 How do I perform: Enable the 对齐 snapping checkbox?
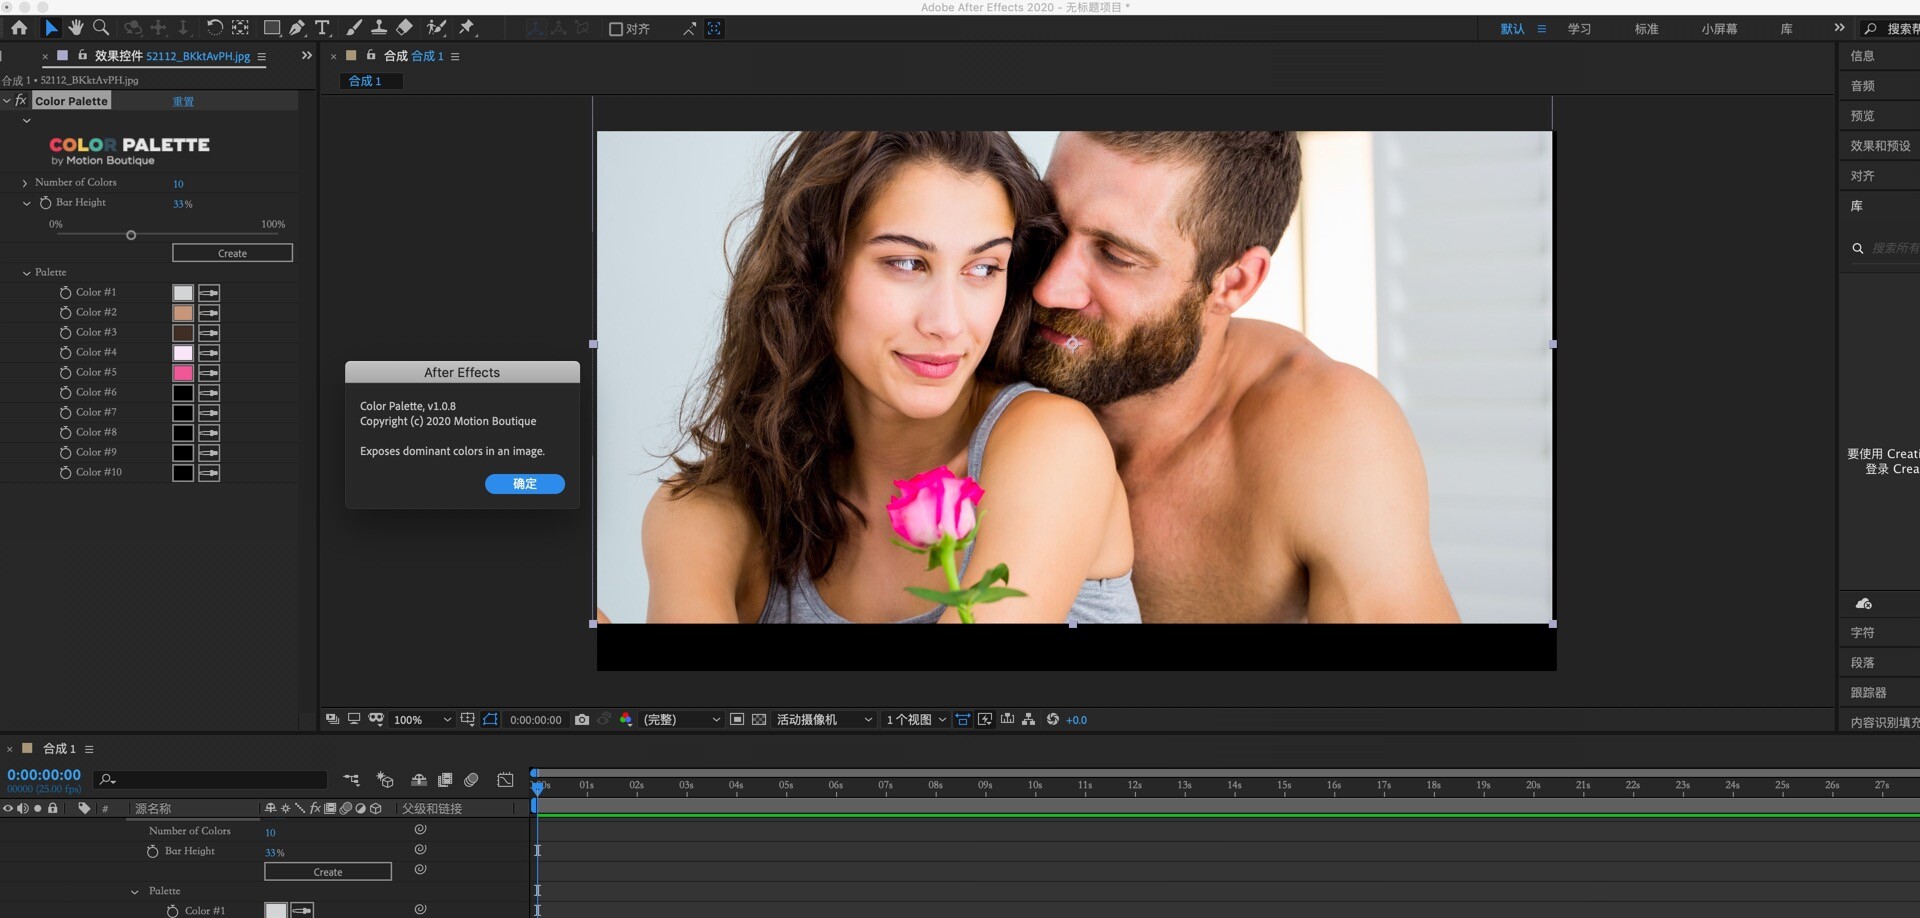tap(616, 29)
